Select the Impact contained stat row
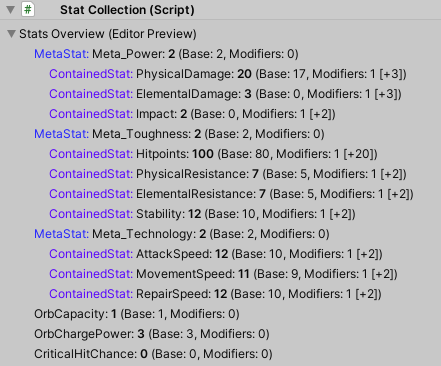 pyautogui.click(x=192, y=114)
